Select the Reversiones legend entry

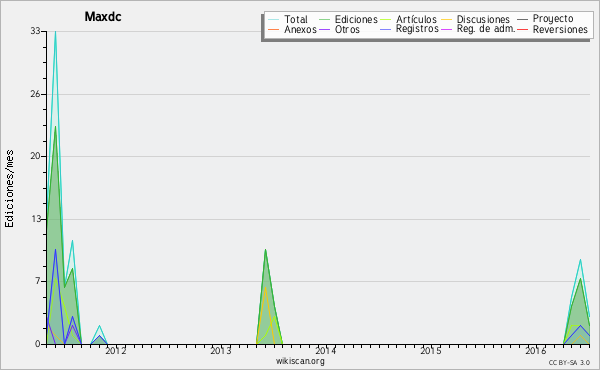pyautogui.click(x=552, y=29)
